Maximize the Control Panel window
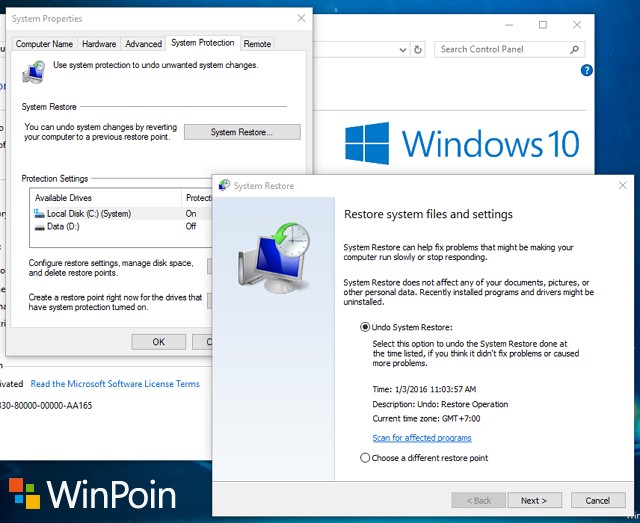The width and height of the screenshot is (640, 523). pos(543,25)
